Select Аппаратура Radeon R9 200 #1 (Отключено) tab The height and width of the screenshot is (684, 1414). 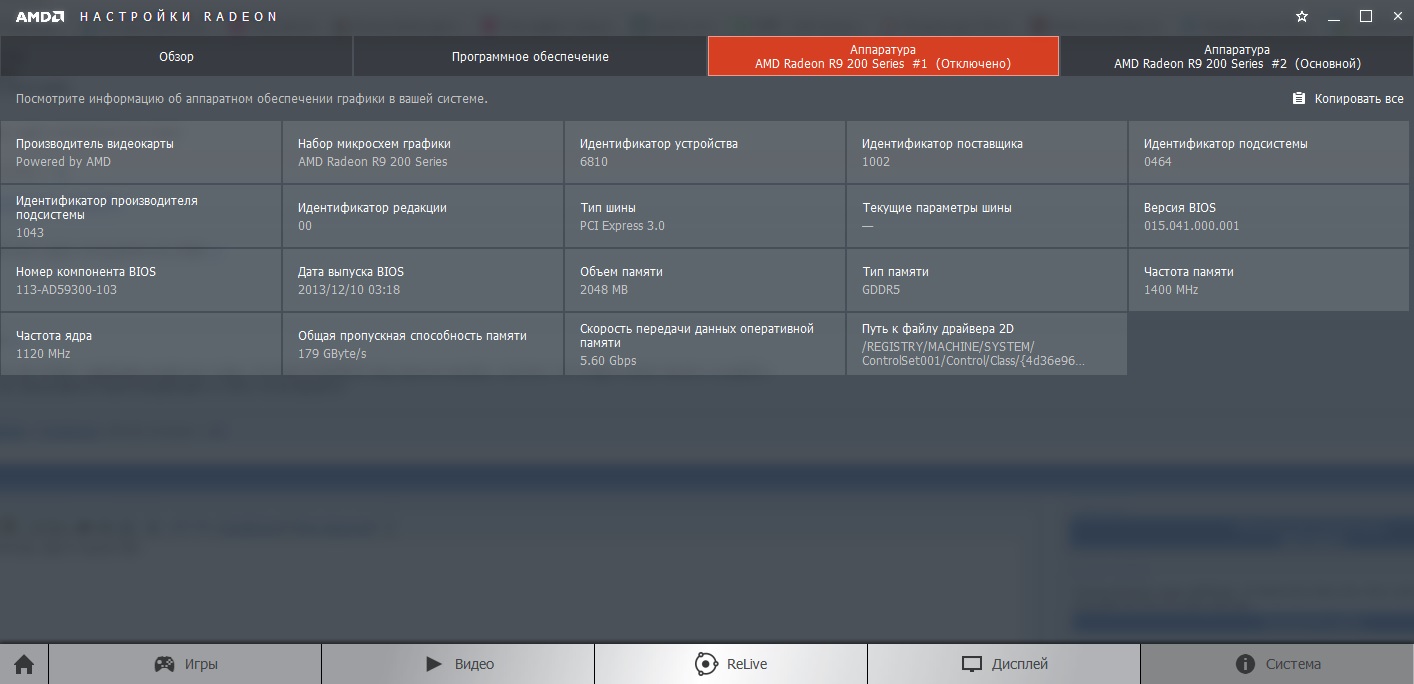[x=883, y=56]
